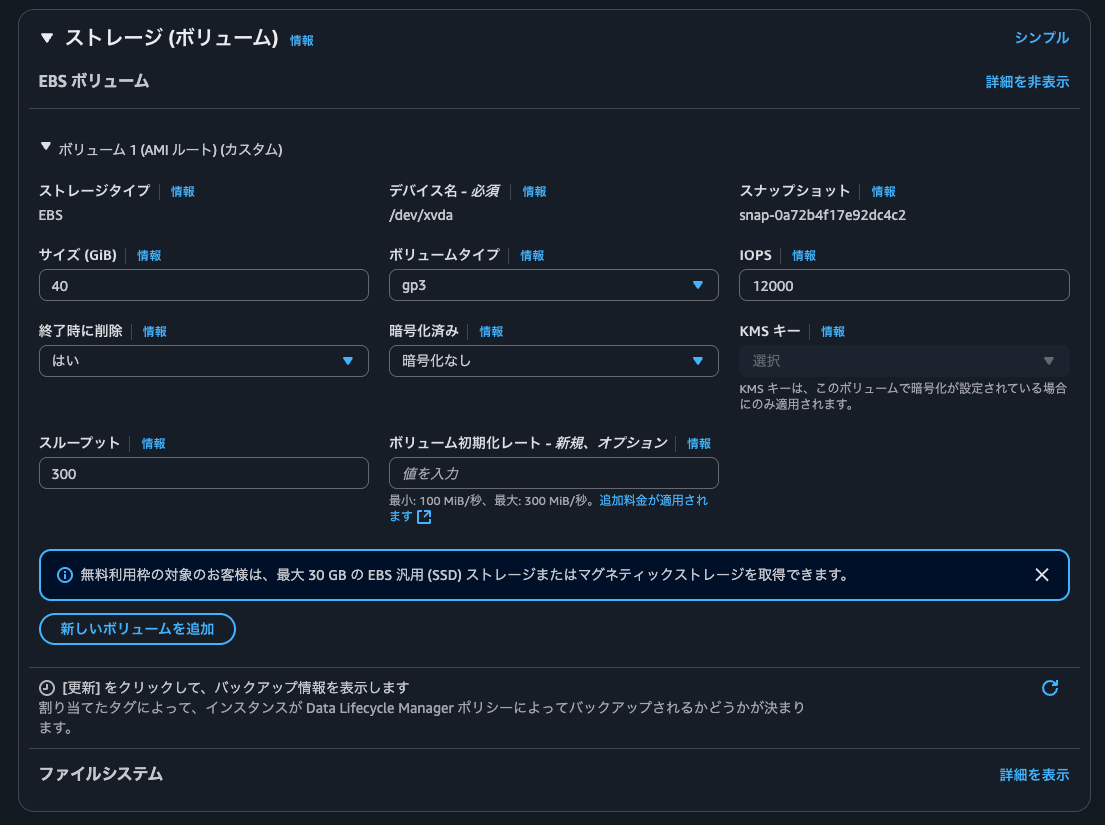Click the スループット input field
Image resolution: width=1105 pixels, height=825 pixels.
coord(203,474)
